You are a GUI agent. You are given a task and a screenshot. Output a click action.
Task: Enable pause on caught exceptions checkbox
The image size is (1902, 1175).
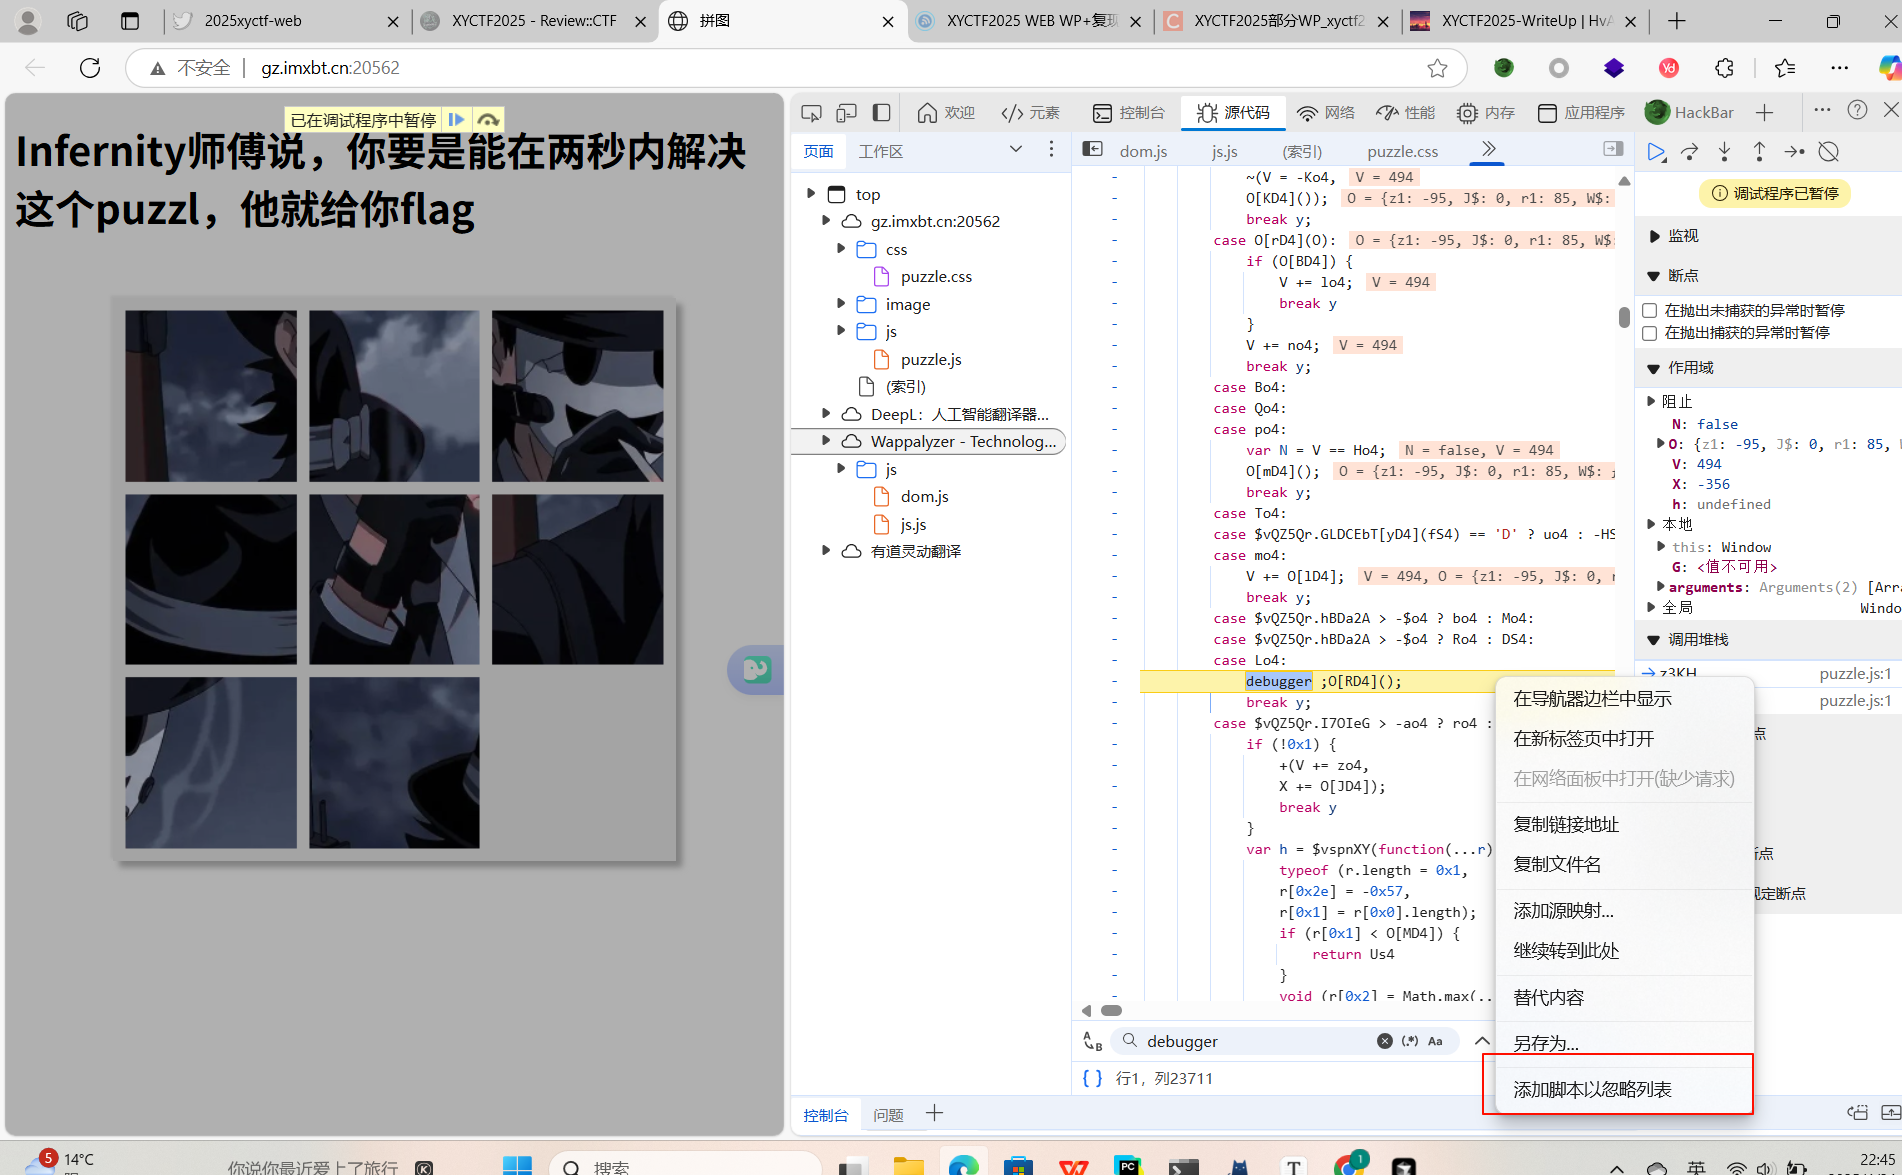(x=1650, y=332)
